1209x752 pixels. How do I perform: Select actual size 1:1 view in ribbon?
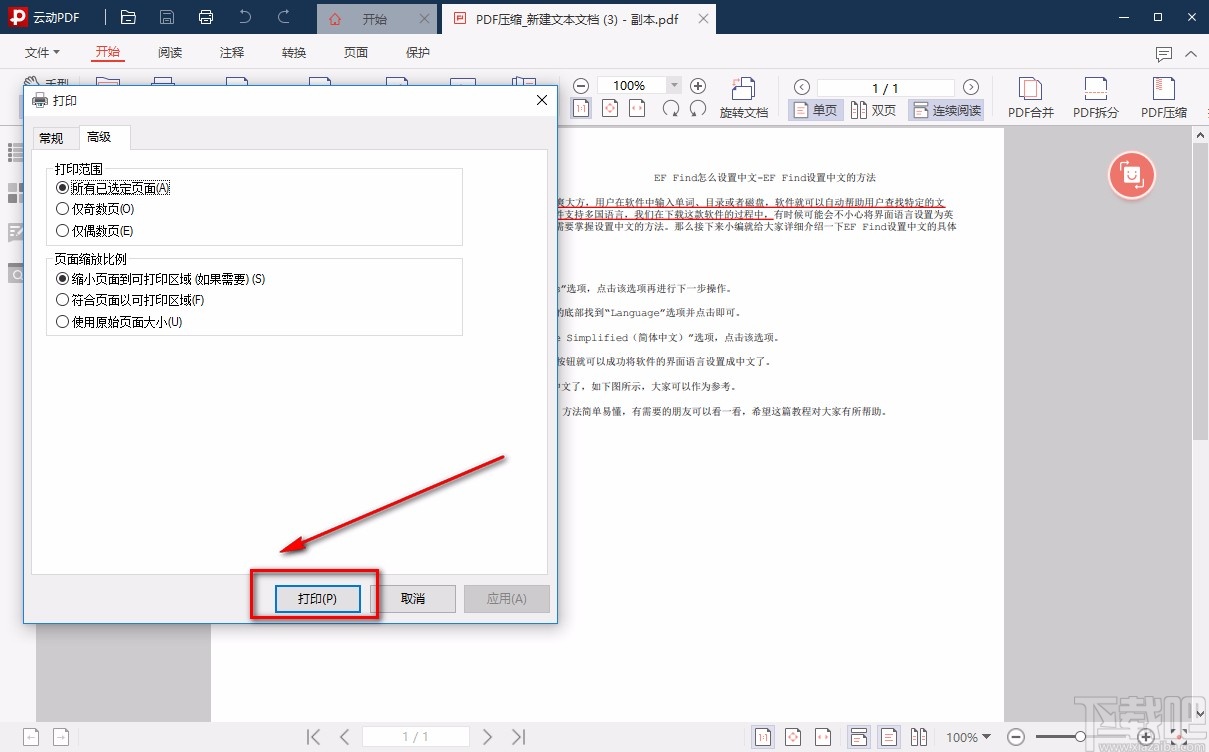581,109
